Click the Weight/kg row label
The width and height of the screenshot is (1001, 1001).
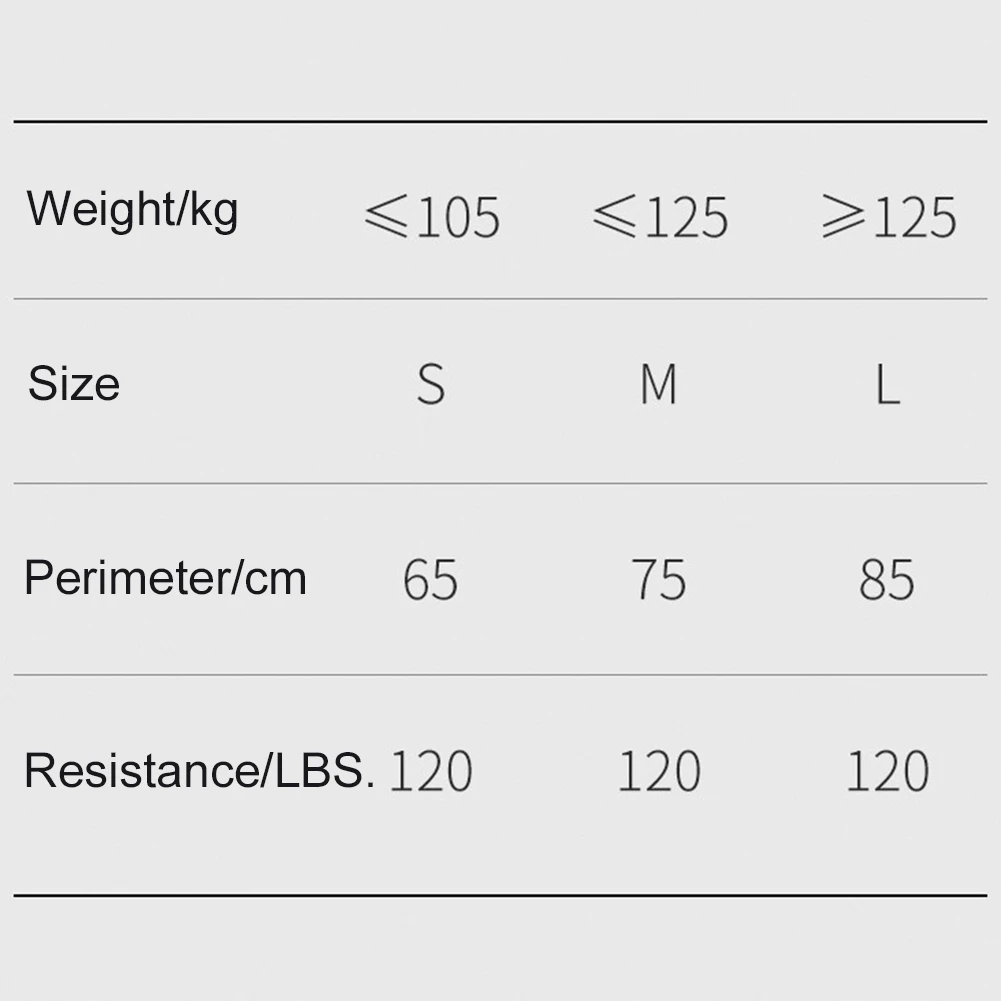132,210
